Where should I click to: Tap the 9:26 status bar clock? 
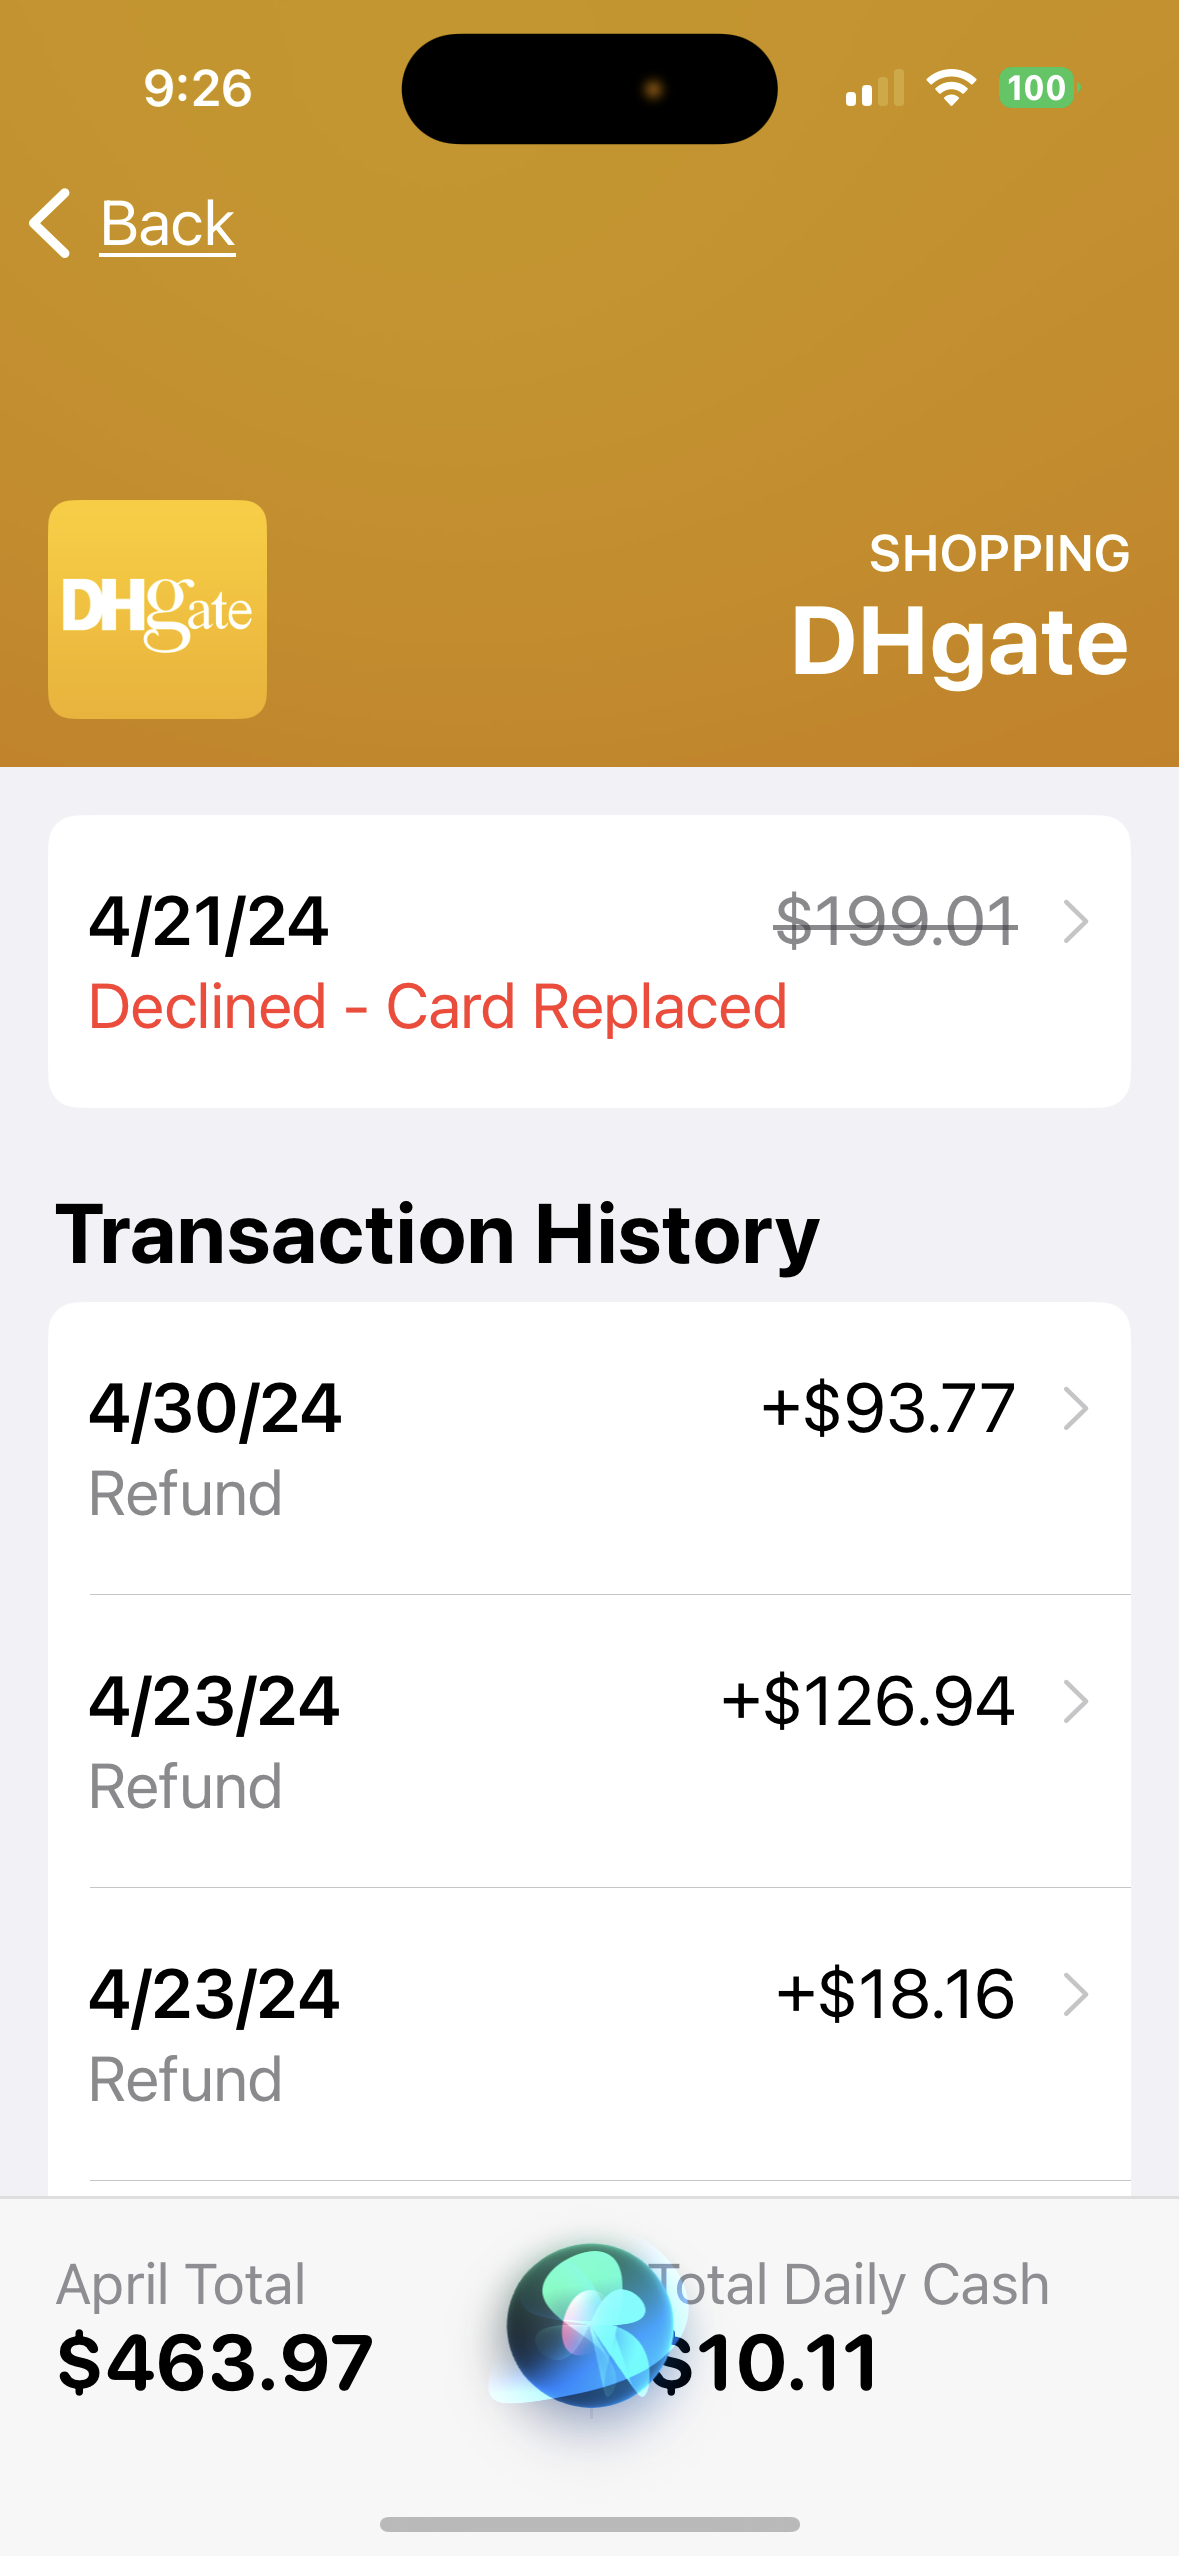coord(197,88)
